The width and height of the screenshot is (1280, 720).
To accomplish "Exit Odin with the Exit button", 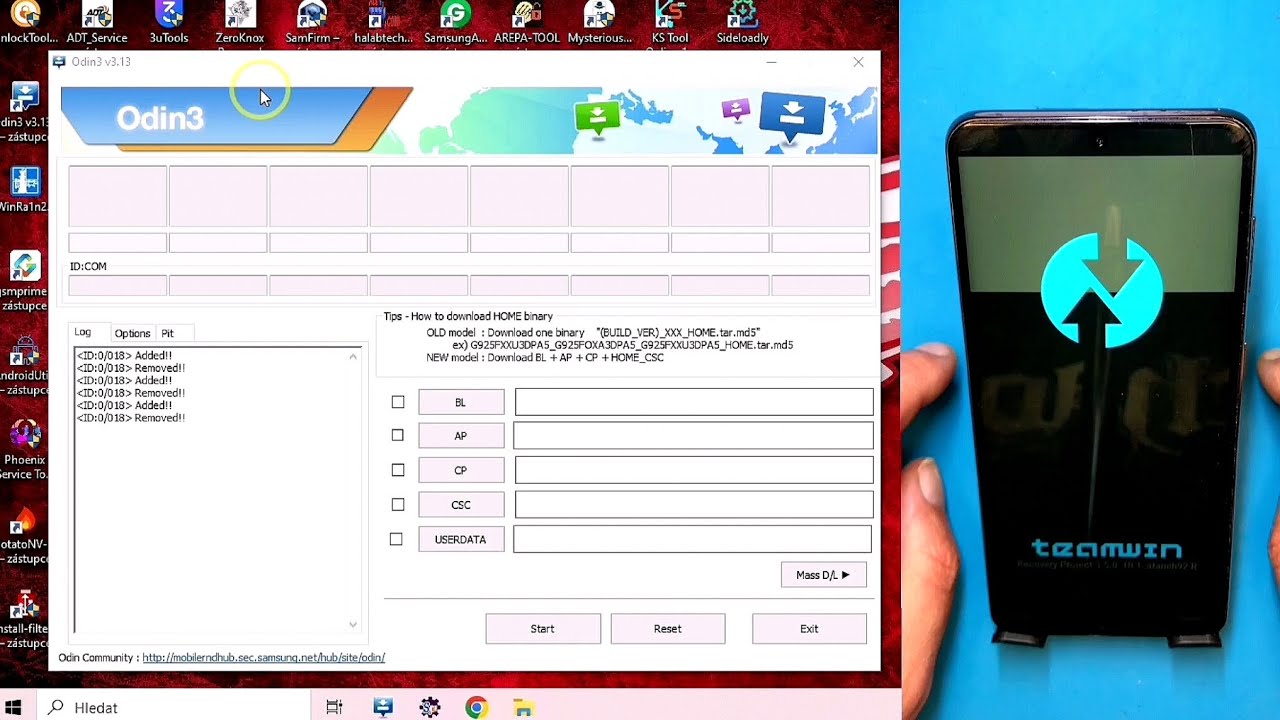I will 809,629.
